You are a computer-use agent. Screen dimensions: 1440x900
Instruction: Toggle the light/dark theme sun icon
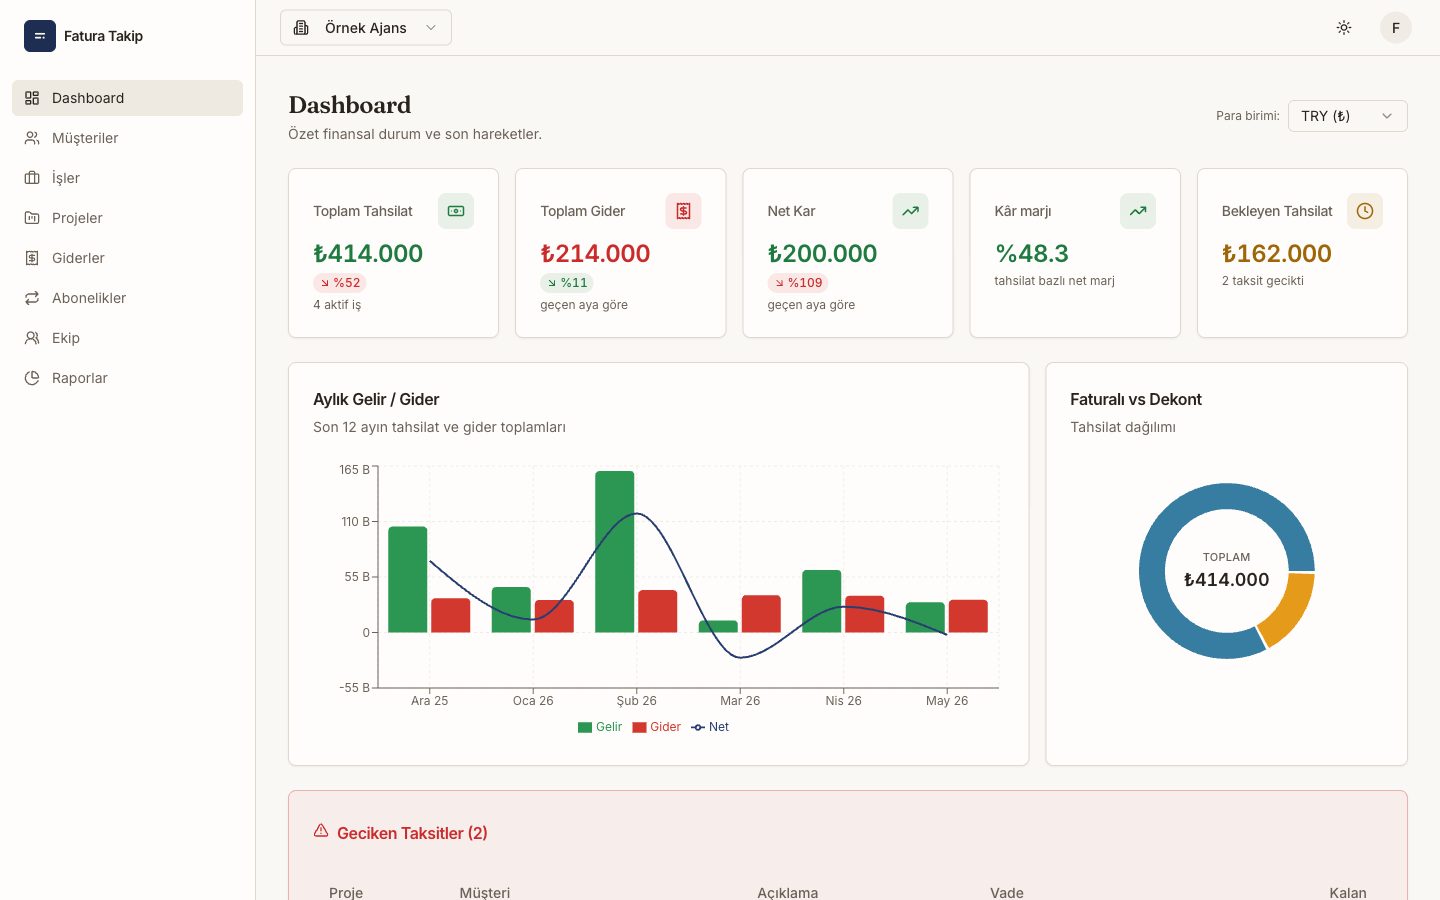1344,28
